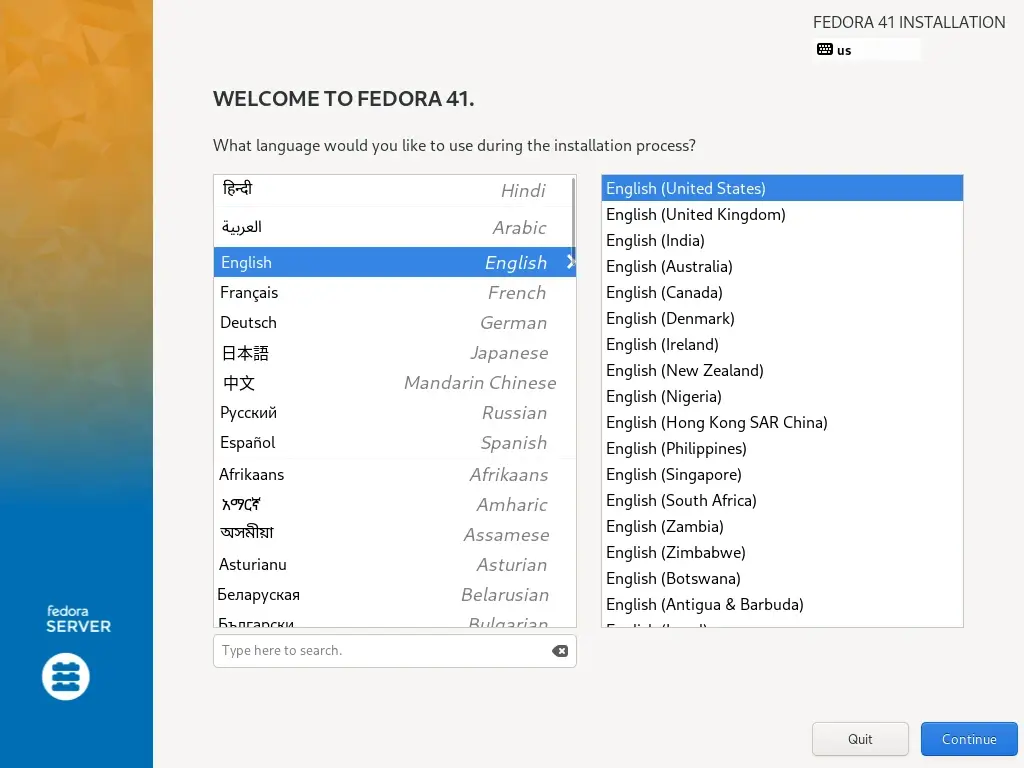Screen dimensions: 1024x768
Task: Select Afrikaans language
Action: point(394,475)
